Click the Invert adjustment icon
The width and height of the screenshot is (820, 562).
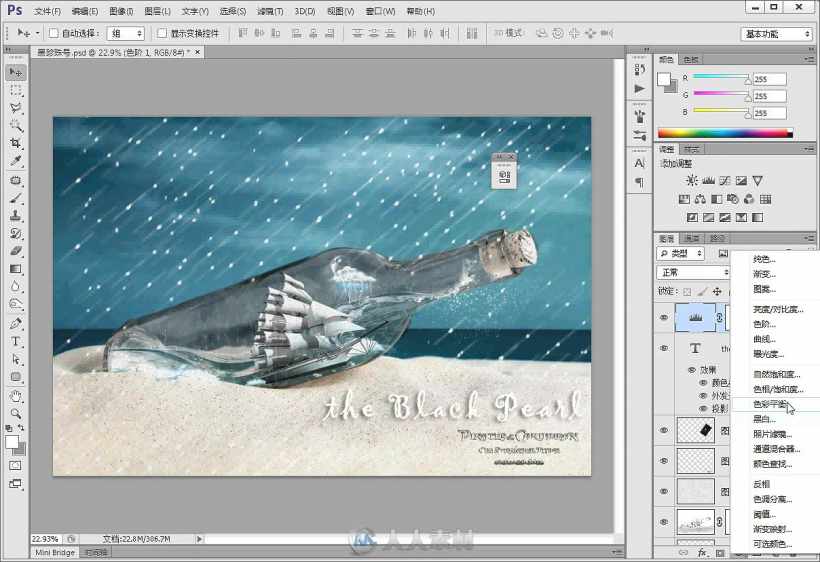tap(692, 217)
